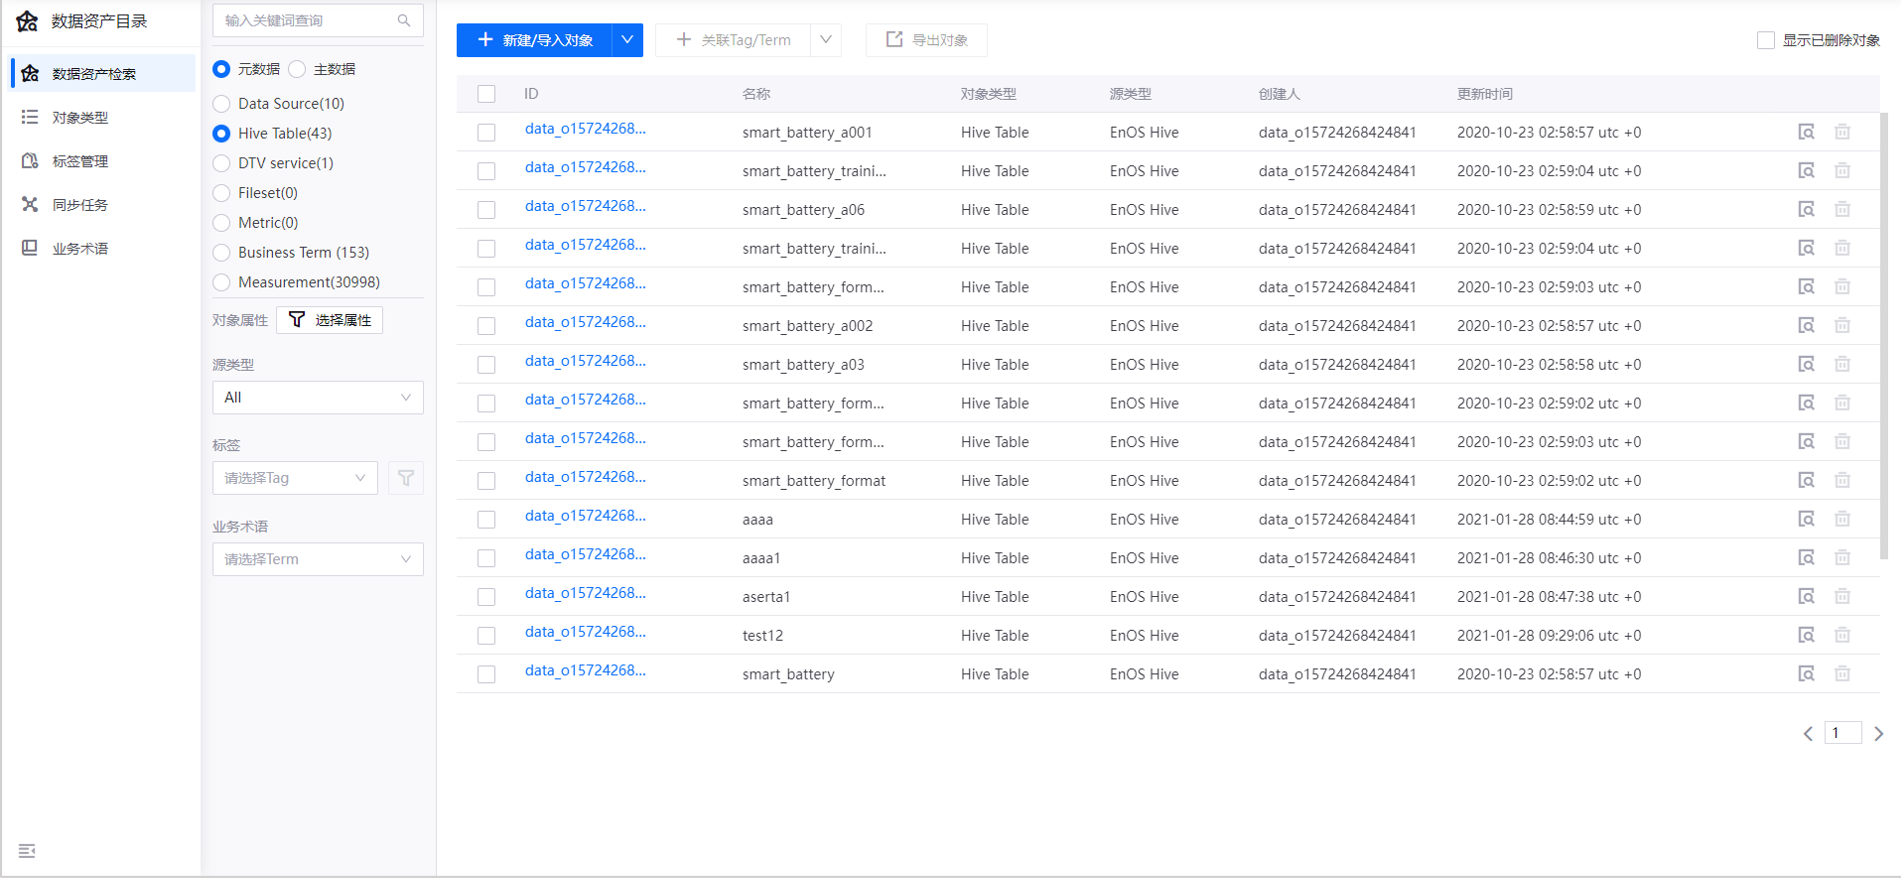This screenshot has width=1901, height=878.
Task: Tick checkbox for smart_battery_a03 row
Action: point(486,364)
